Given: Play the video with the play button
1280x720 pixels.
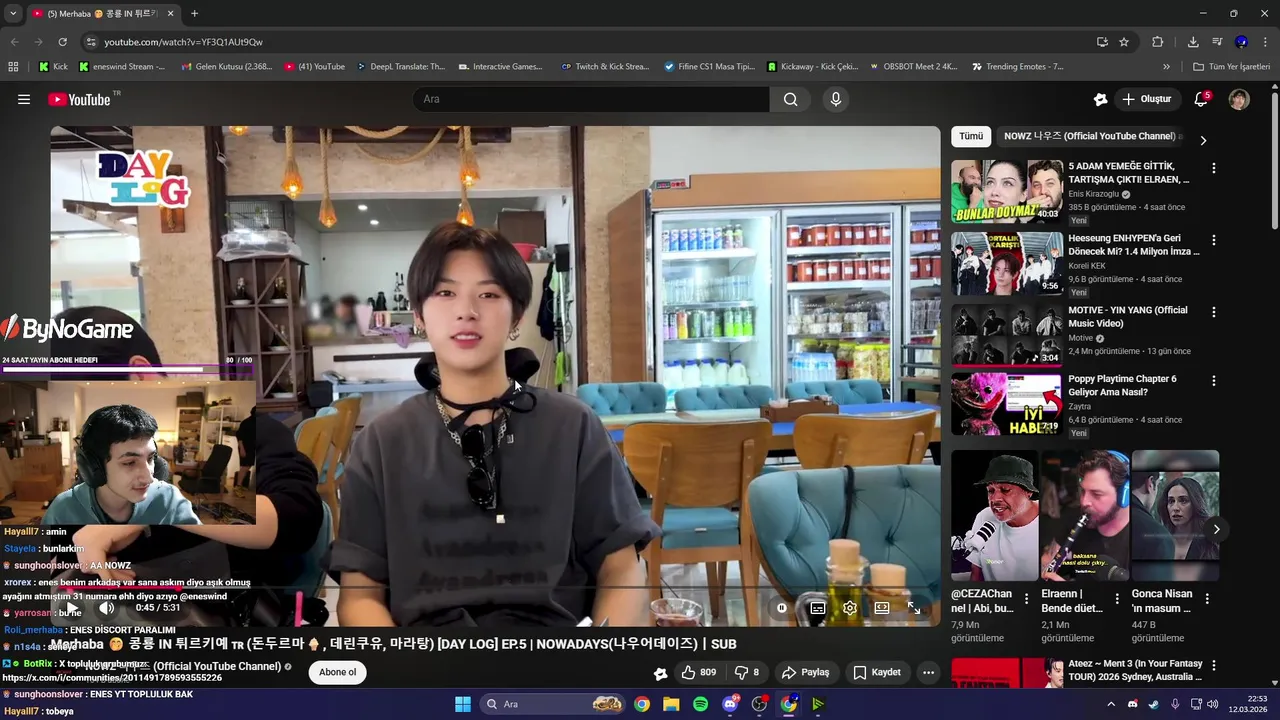Looking at the screenshot, I should (70, 608).
